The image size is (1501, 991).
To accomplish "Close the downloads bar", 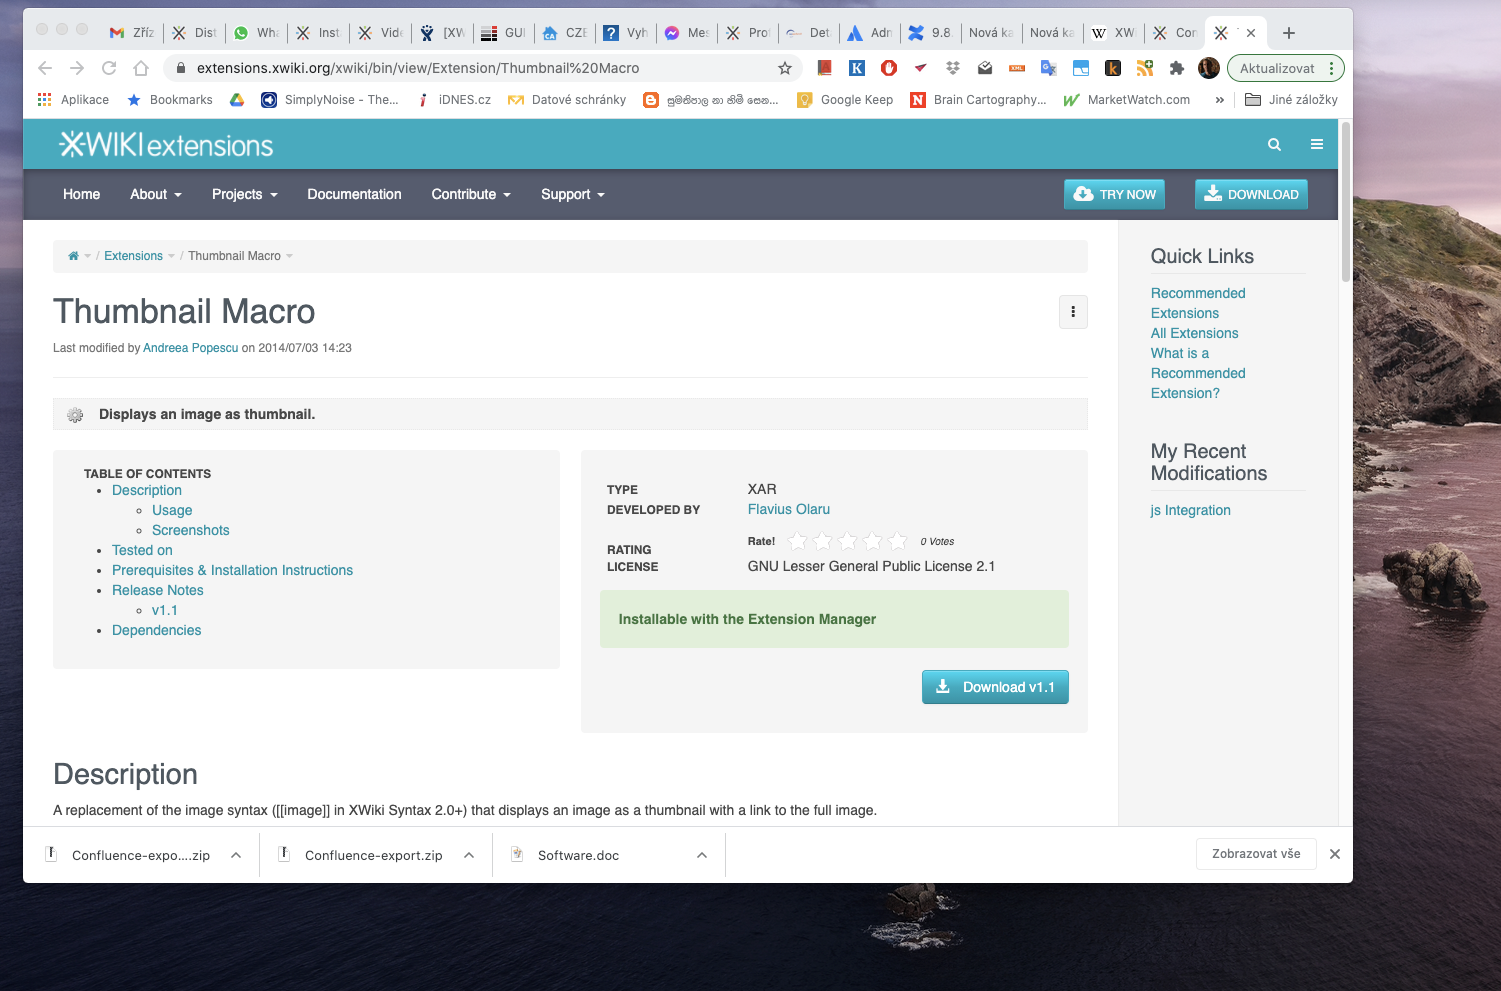I will pos(1335,854).
